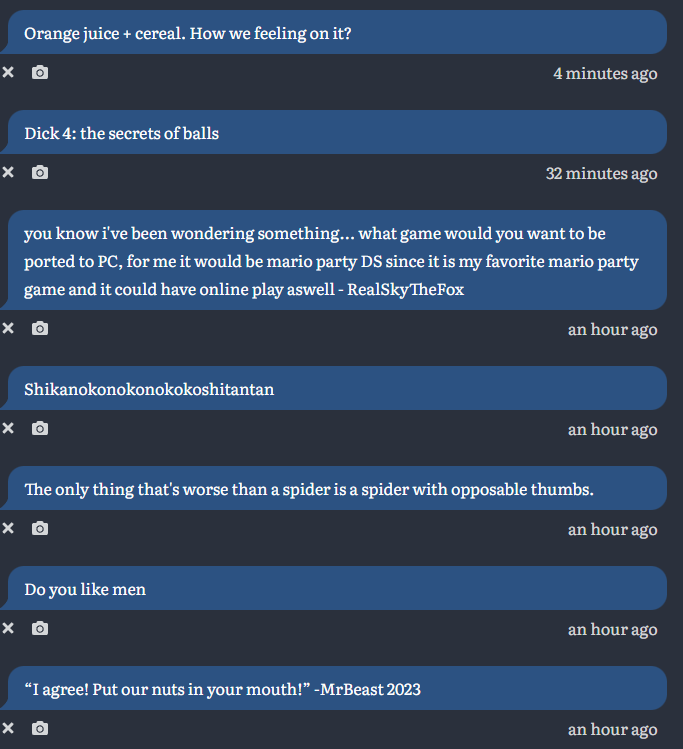This screenshot has height=749, width=683.
Task: Delete the mario party DS message
Action: point(8,328)
